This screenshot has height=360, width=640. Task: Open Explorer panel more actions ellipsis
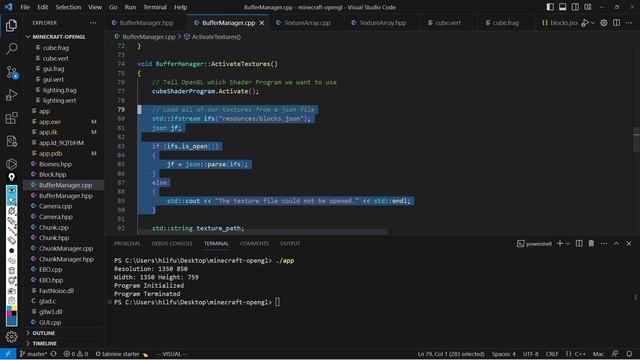93,23
